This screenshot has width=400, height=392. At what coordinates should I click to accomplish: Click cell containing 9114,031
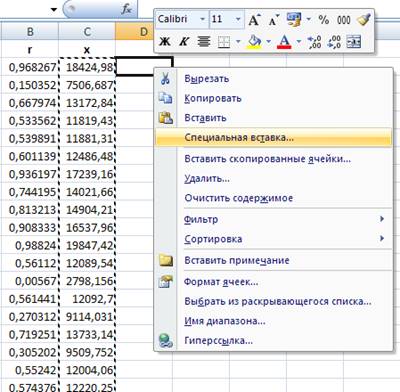(x=87, y=316)
